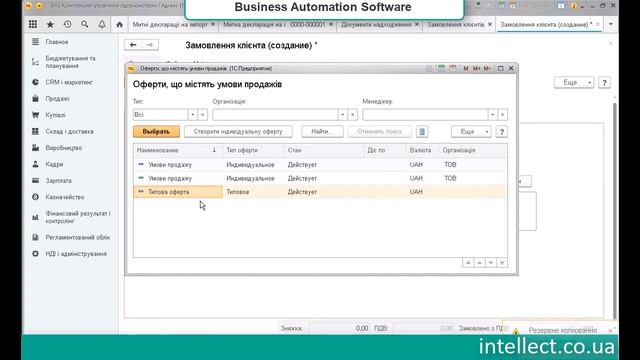Clear the Тип field with x button
The height and width of the screenshot is (360, 640).
[202, 115]
